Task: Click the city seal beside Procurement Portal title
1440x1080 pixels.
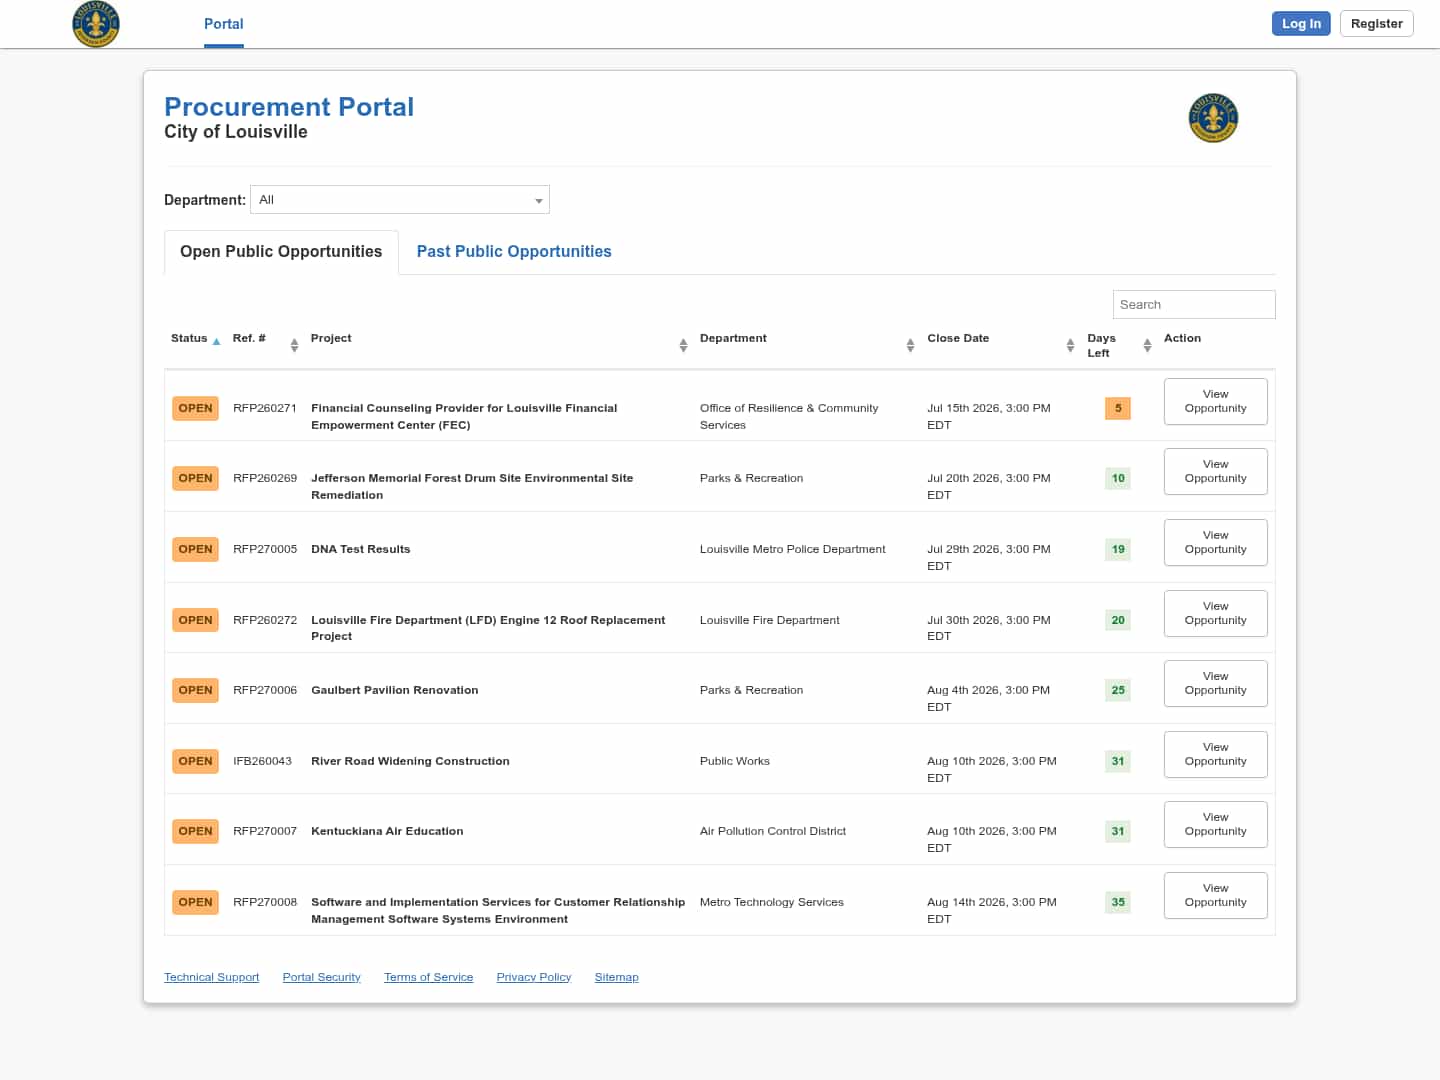Action: pos(1213,118)
